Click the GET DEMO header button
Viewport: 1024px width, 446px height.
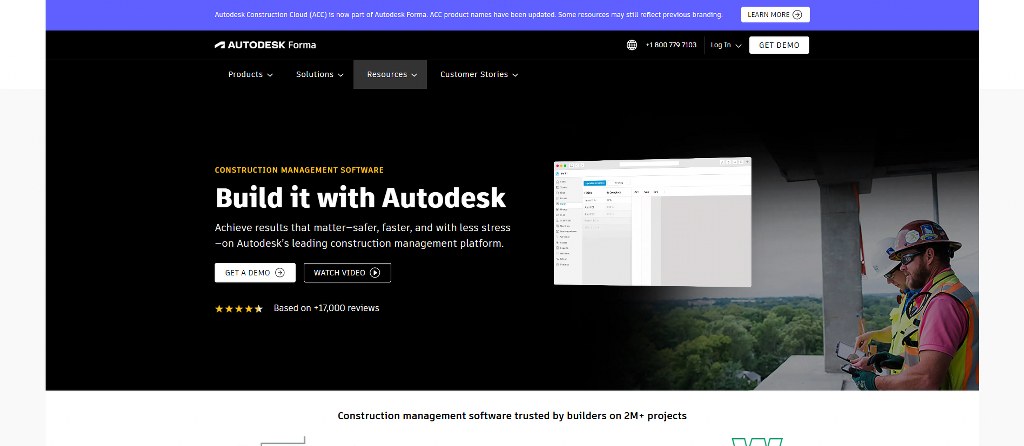[x=778, y=45]
